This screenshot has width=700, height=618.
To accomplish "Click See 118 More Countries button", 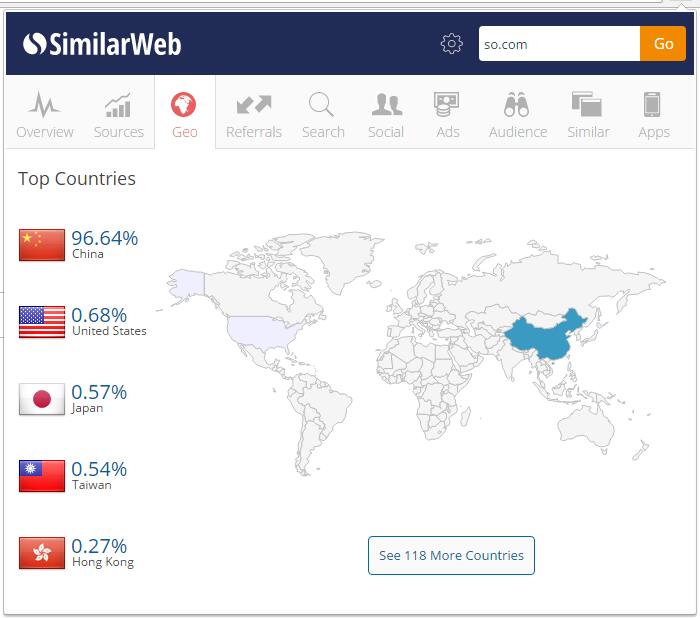I will [451, 556].
